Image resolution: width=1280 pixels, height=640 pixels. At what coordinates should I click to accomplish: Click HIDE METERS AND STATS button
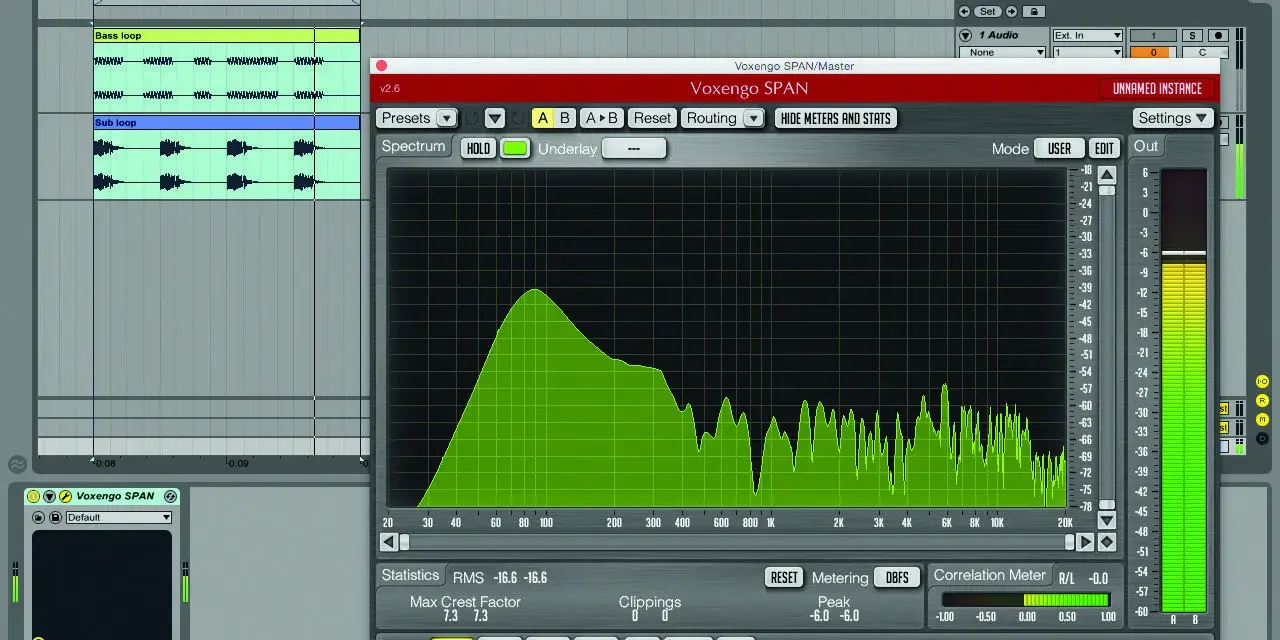(x=835, y=118)
